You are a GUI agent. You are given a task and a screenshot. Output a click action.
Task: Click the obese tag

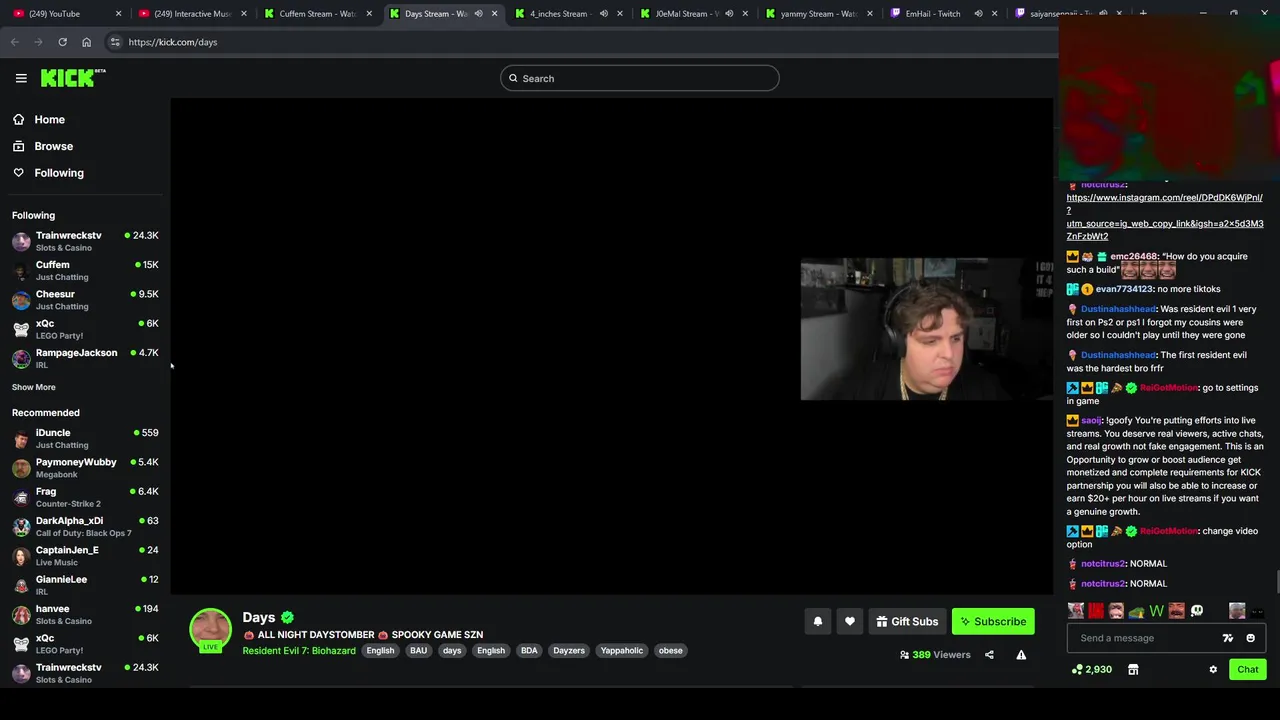tap(670, 650)
